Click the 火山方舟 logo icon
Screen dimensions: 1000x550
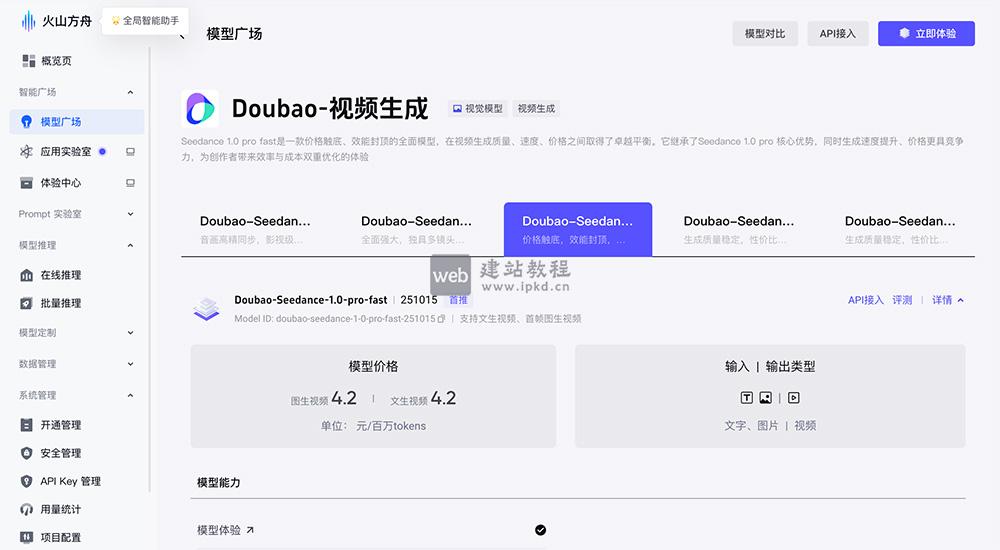click(28, 21)
